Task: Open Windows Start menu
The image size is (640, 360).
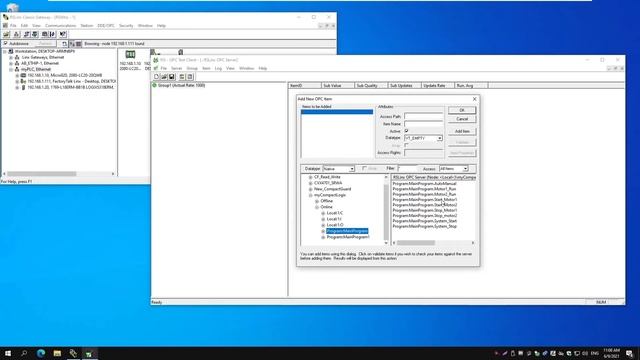Action: [x=8, y=353]
